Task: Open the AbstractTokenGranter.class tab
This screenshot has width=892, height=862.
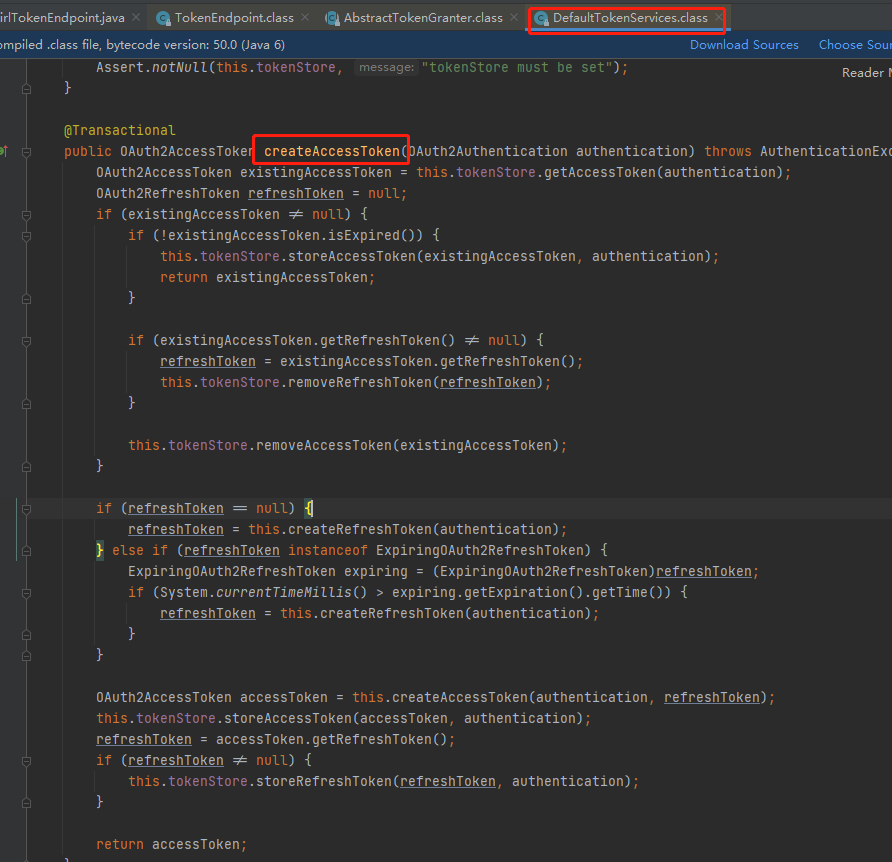Action: coord(423,18)
